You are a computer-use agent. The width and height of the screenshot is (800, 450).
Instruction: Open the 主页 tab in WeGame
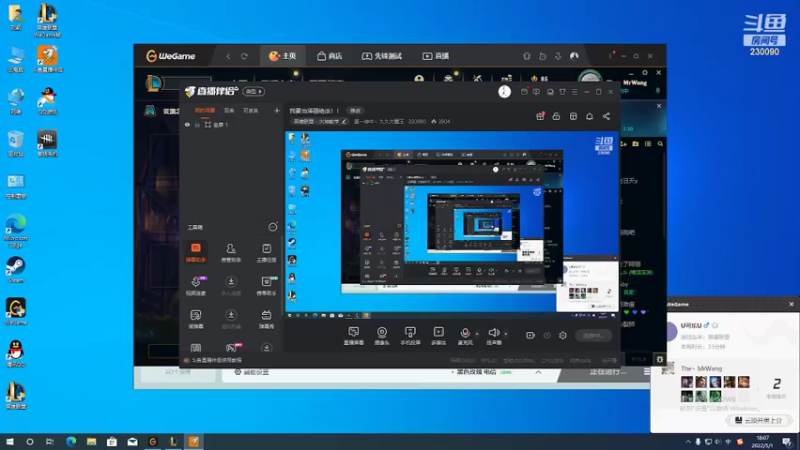click(x=283, y=56)
